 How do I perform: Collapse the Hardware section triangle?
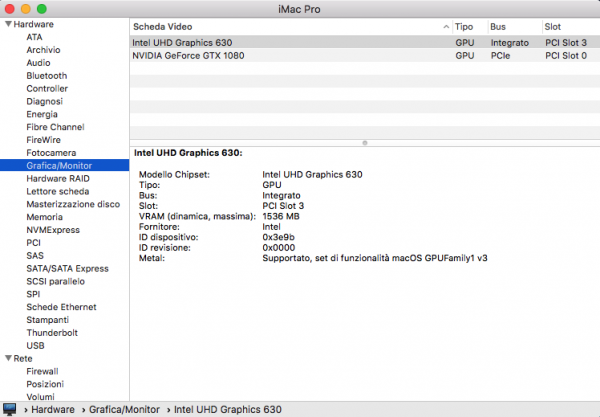(8, 24)
